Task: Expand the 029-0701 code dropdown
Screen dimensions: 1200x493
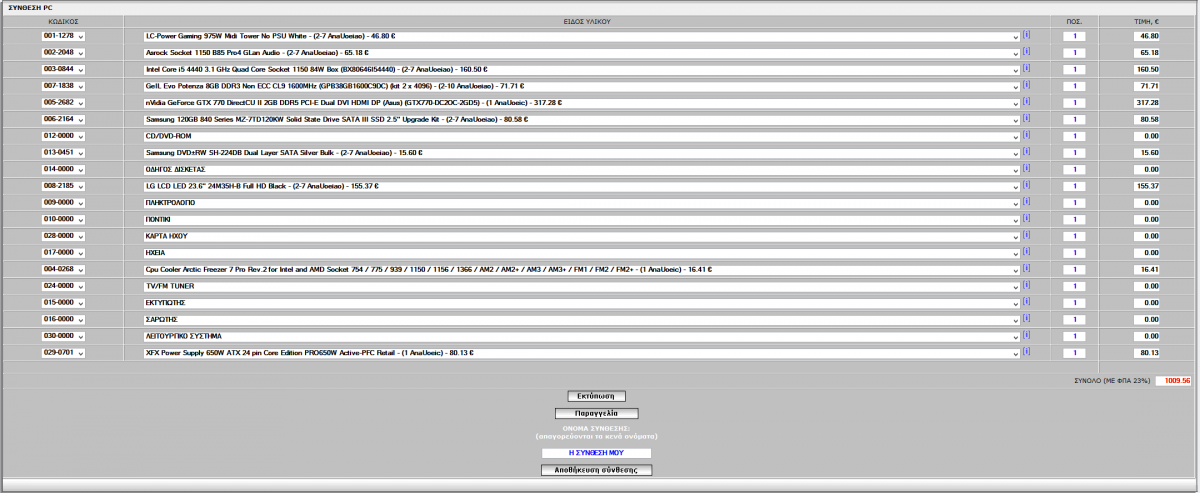Action: pyautogui.click(x=63, y=353)
